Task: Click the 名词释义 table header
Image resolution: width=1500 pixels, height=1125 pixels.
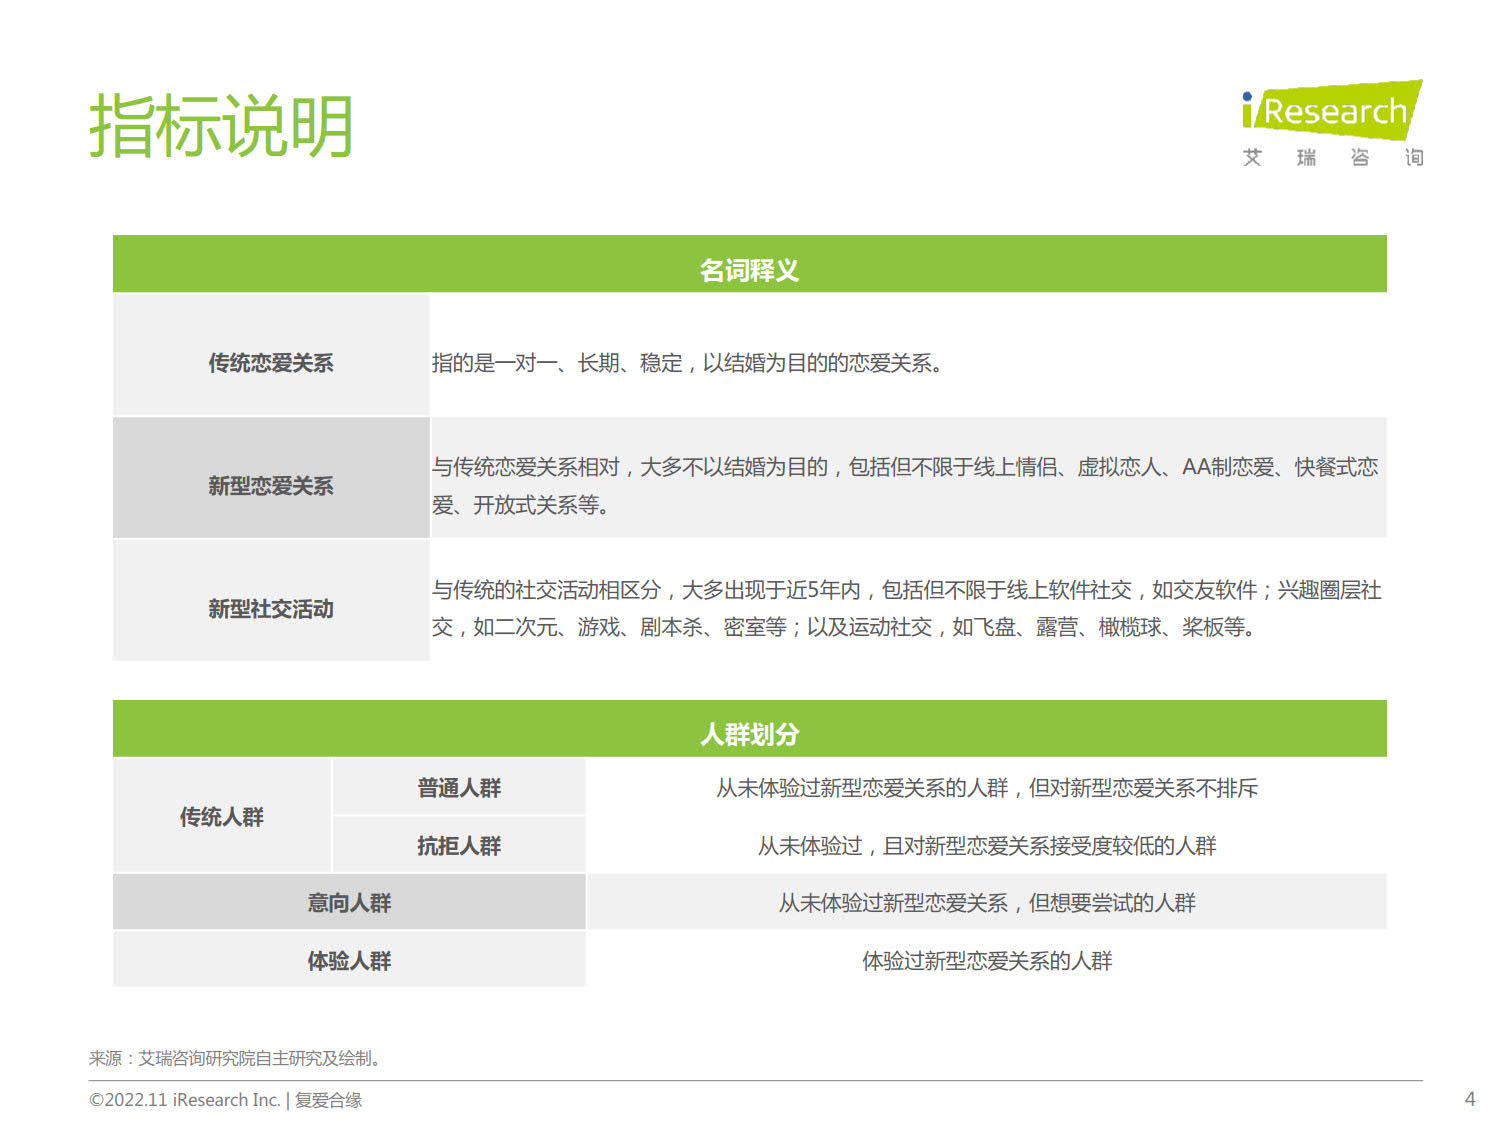Action: (749, 265)
